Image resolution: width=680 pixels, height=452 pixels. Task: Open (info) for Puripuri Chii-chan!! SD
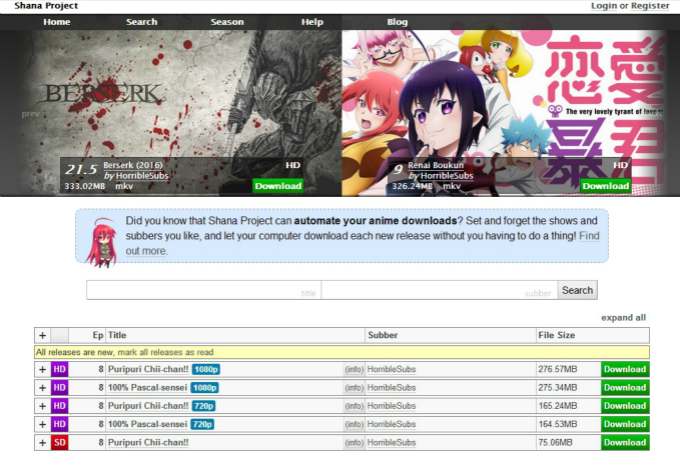pos(354,443)
